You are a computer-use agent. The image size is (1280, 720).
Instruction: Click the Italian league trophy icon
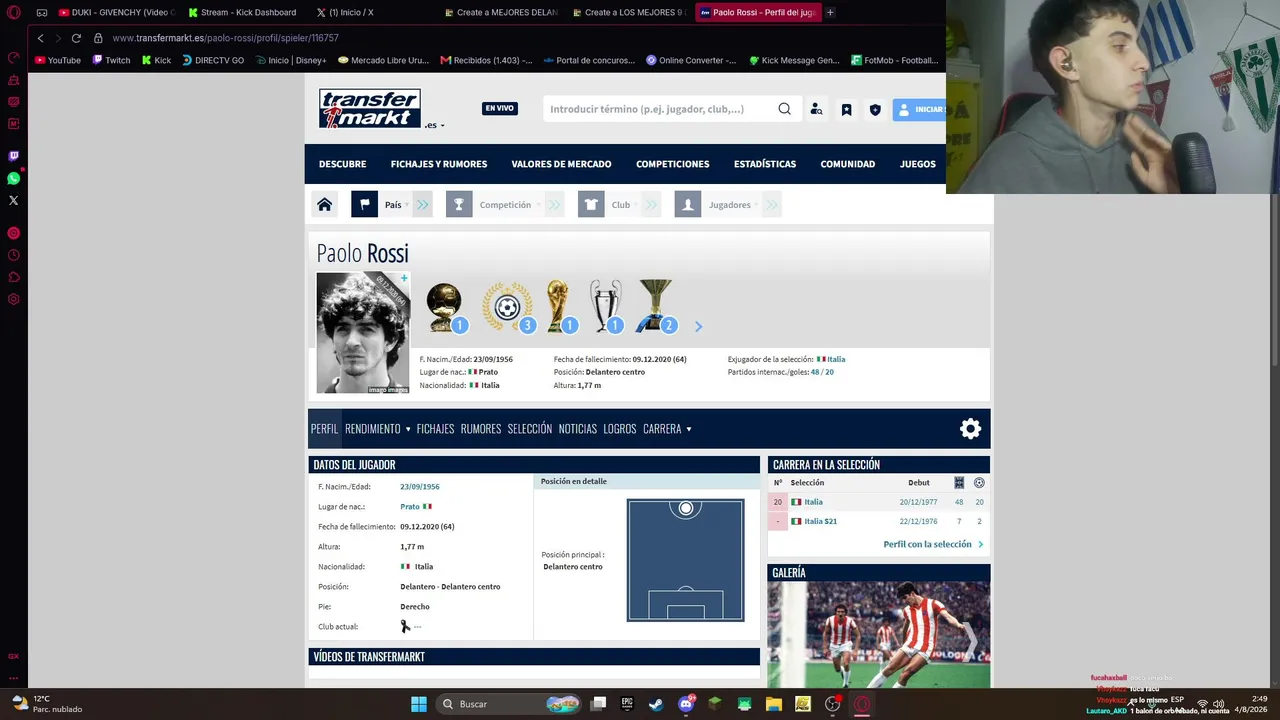coord(656,306)
